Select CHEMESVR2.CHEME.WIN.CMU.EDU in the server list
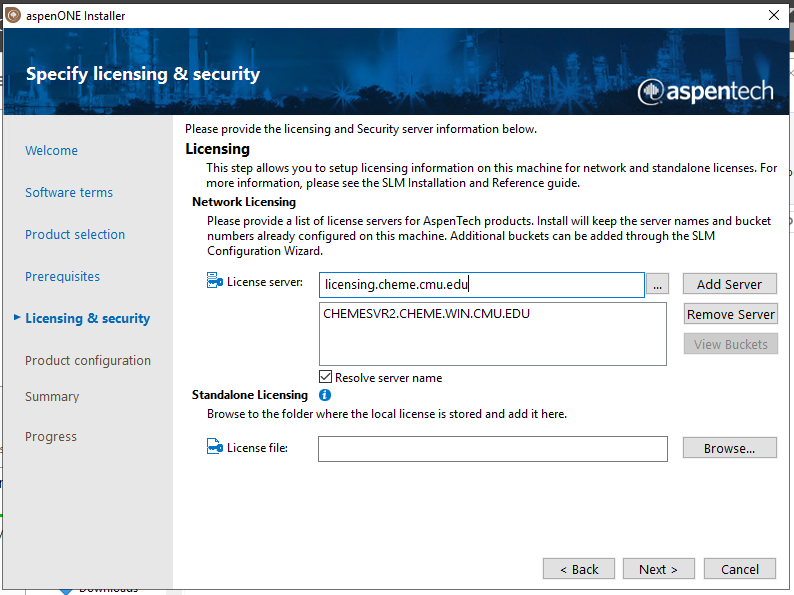Viewport: 794px width, 595px height. [426, 314]
